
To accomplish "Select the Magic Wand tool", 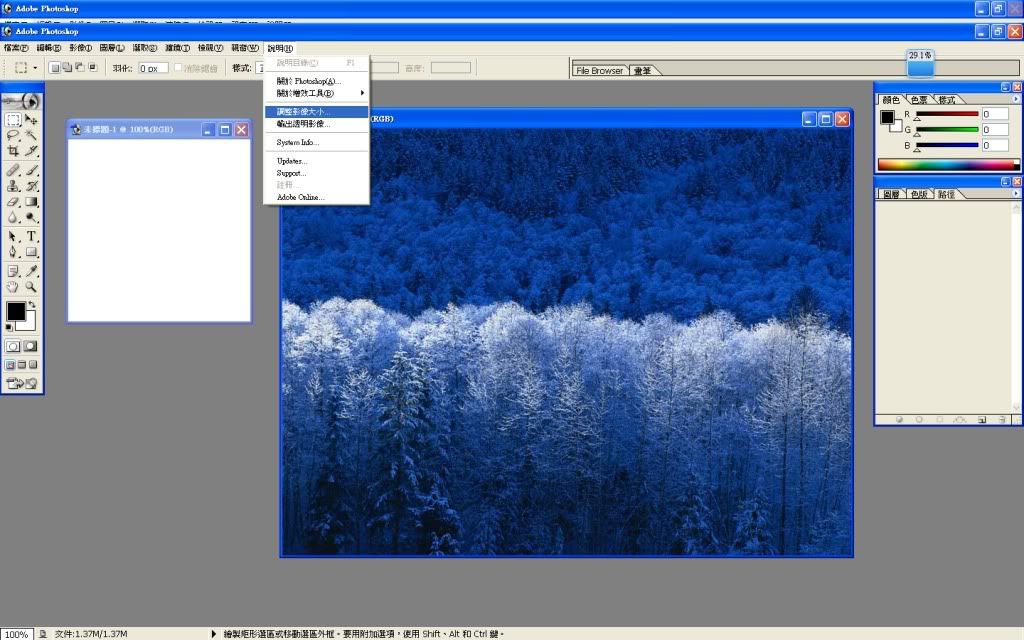I will pyautogui.click(x=32, y=134).
